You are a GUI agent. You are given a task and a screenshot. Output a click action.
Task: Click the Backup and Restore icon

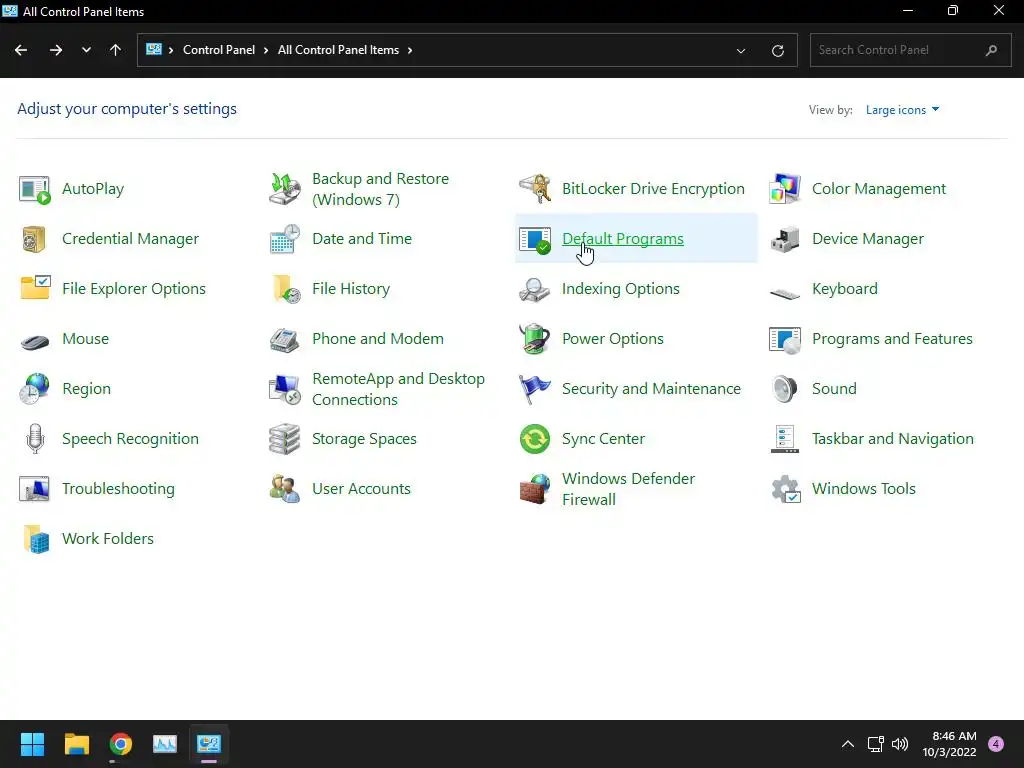(285, 189)
